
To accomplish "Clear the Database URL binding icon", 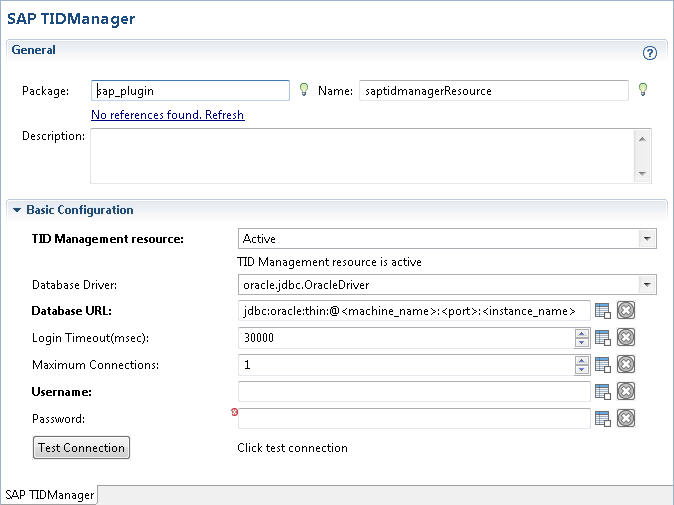I will click(626, 311).
